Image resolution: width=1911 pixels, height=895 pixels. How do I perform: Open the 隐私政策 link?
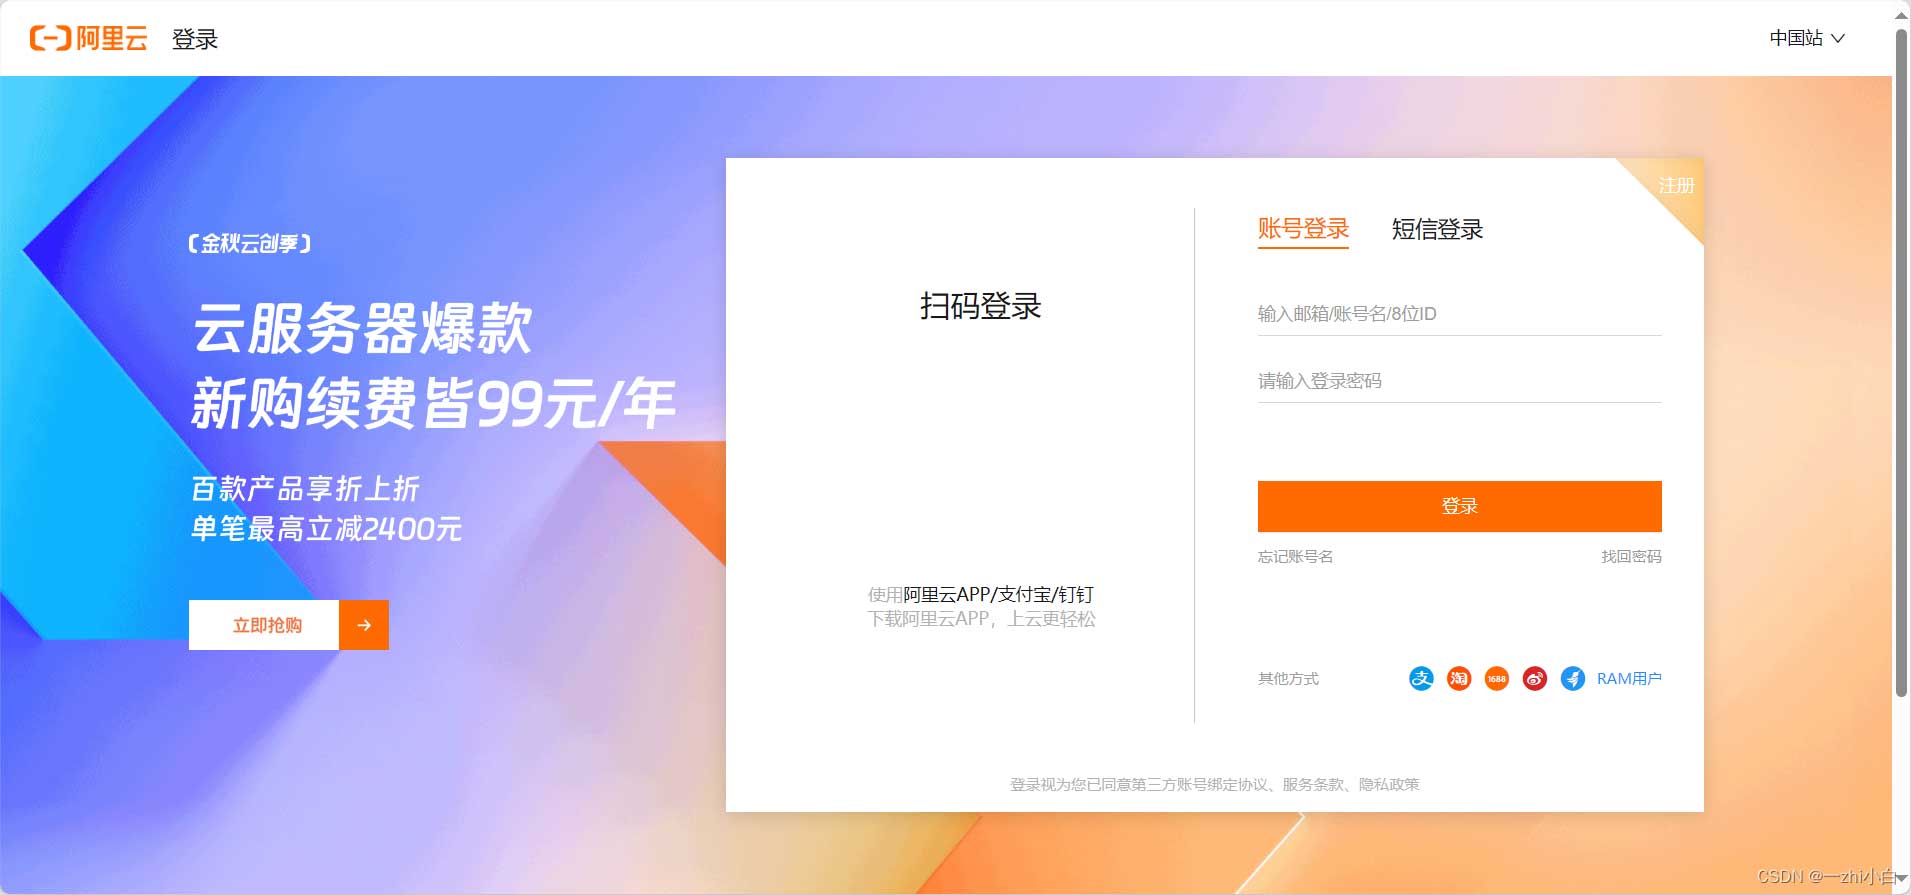tap(1389, 785)
